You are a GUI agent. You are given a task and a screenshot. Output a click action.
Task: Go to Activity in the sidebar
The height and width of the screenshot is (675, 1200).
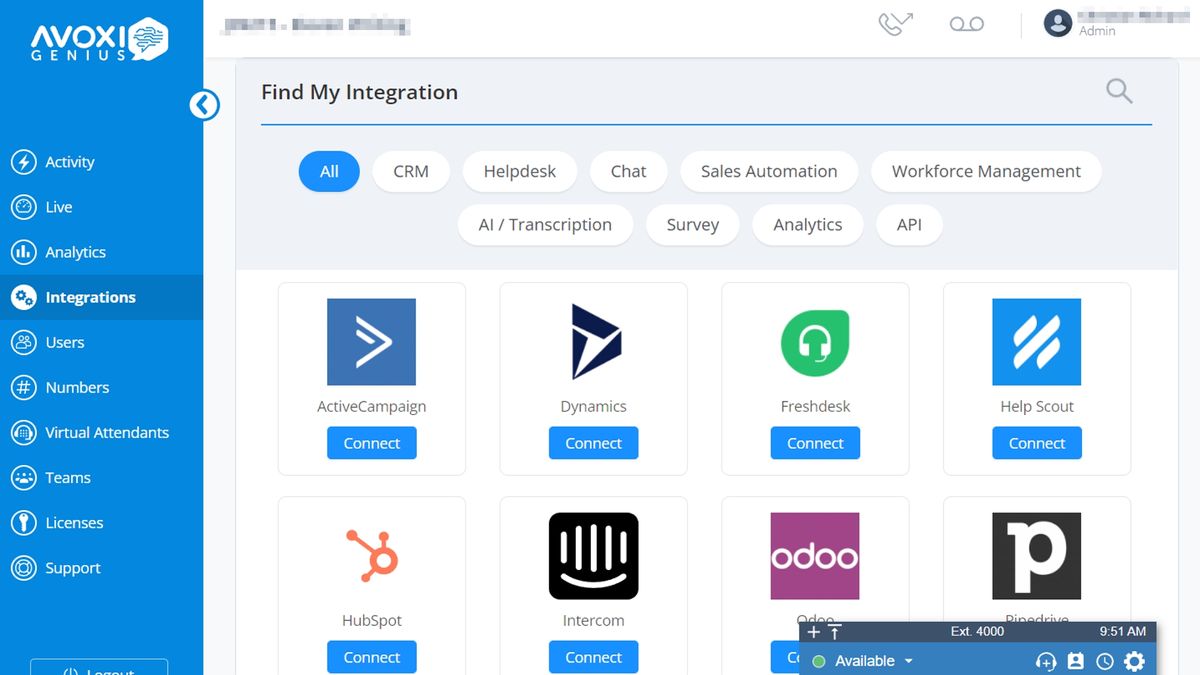point(70,162)
